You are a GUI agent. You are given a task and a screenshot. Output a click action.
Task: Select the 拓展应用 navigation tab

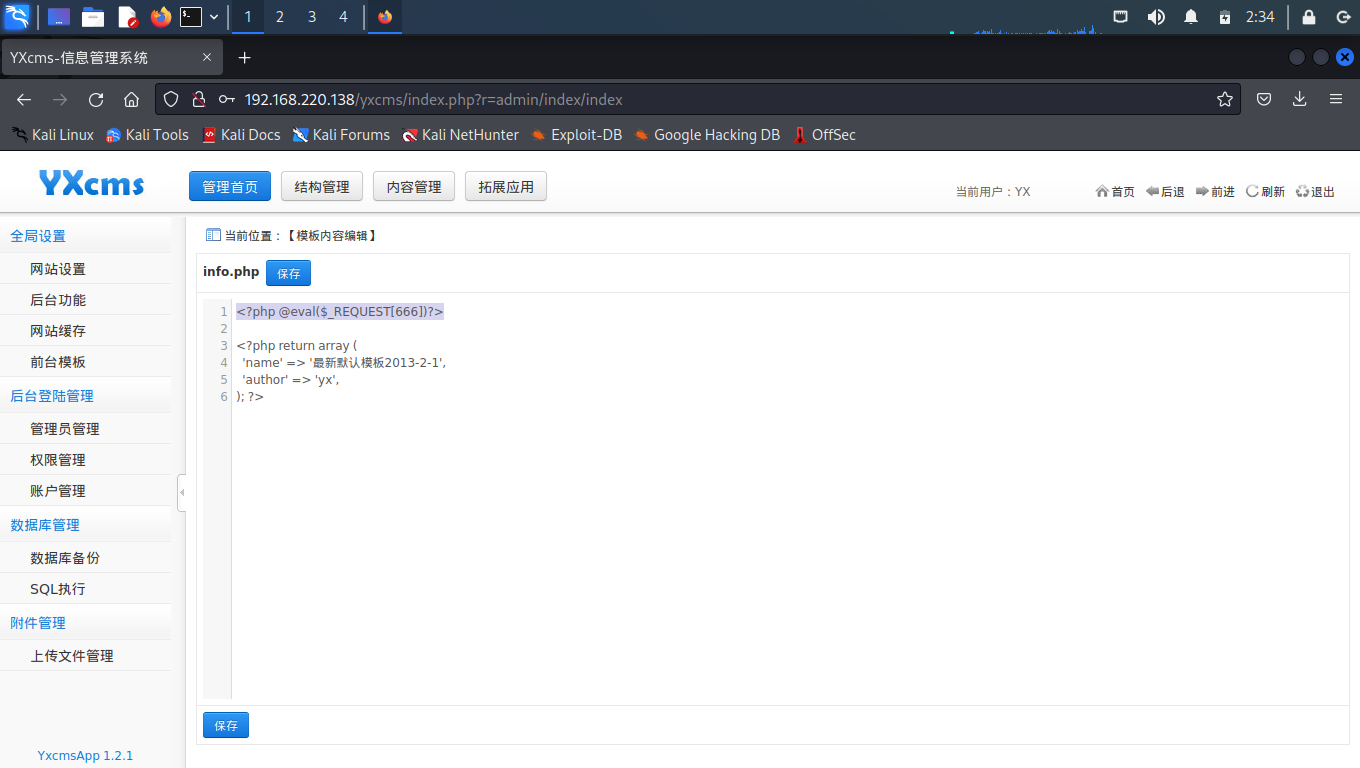click(x=506, y=187)
